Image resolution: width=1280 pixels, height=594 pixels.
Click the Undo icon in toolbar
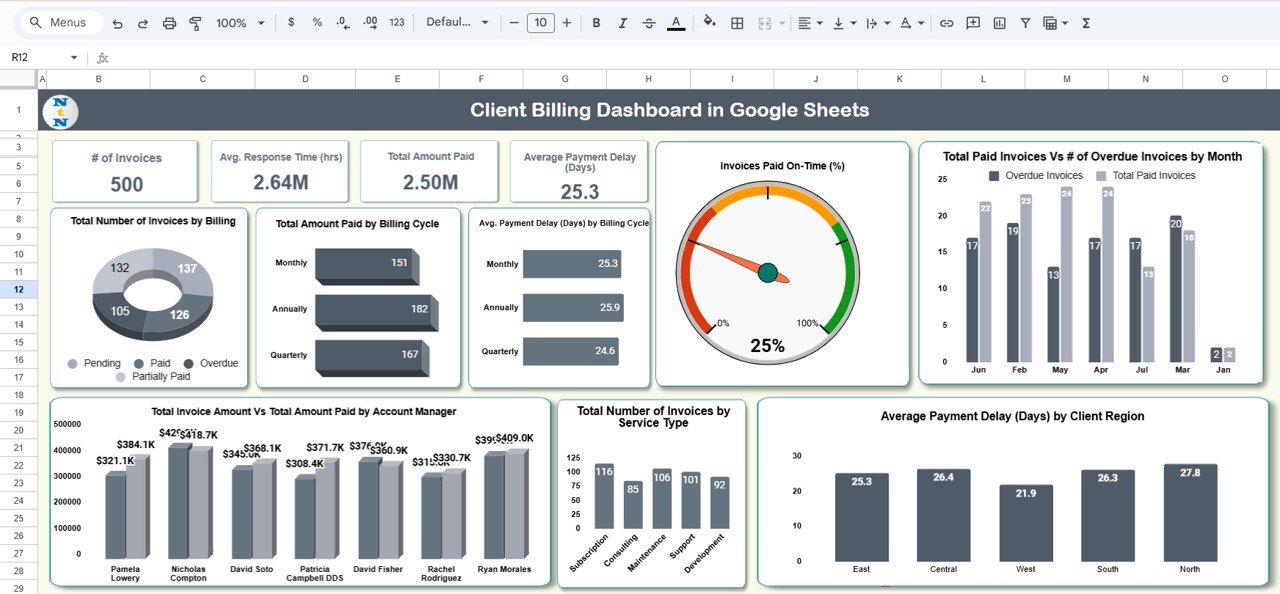[118, 23]
